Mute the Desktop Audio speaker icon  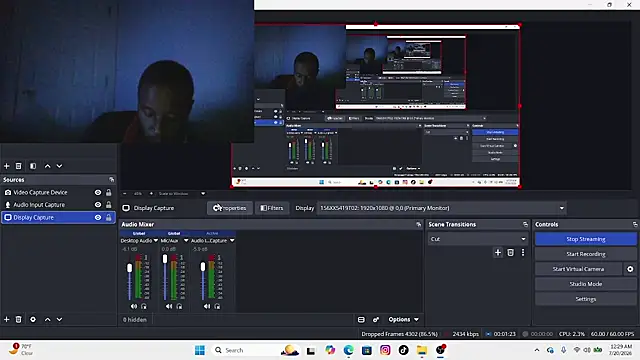[133, 306]
